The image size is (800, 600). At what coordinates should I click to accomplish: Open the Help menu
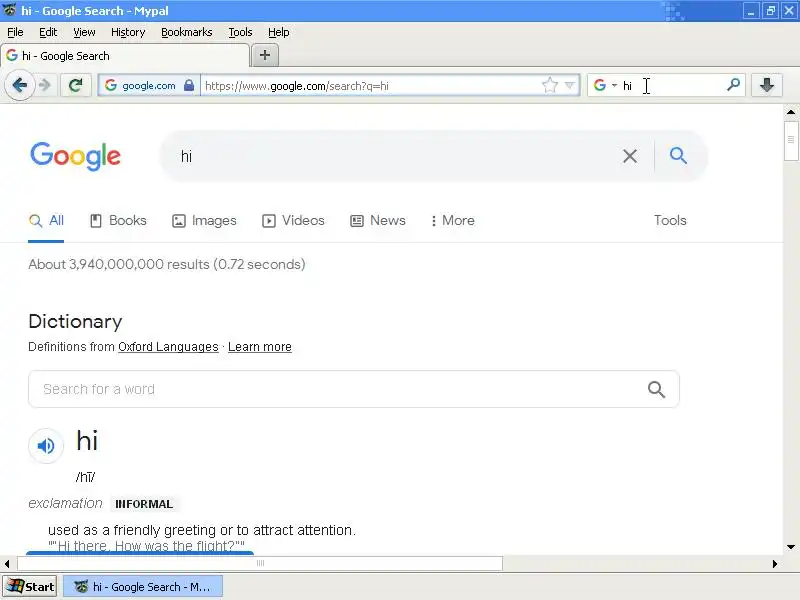279,32
